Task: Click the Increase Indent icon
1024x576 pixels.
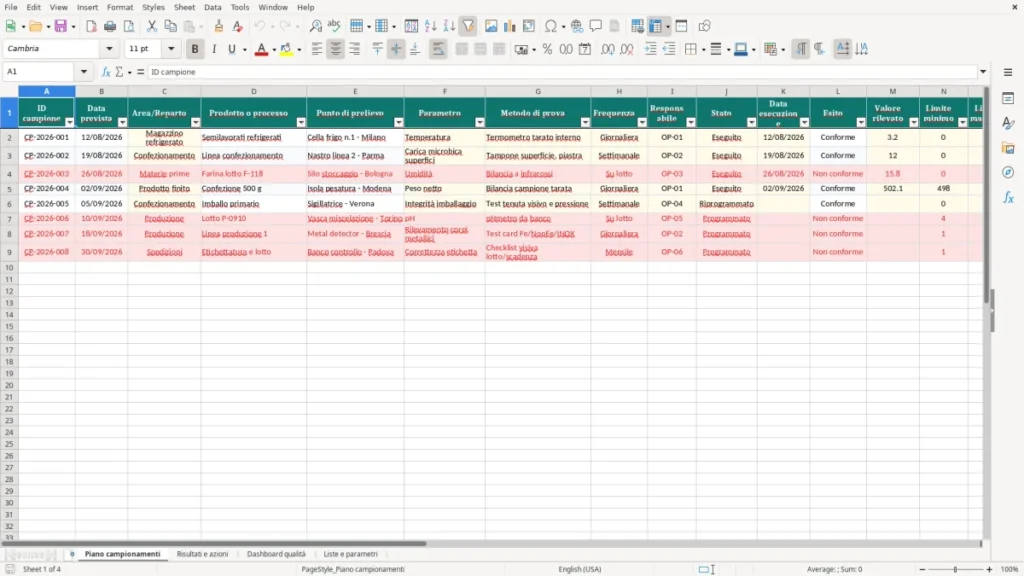Action: pos(650,49)
